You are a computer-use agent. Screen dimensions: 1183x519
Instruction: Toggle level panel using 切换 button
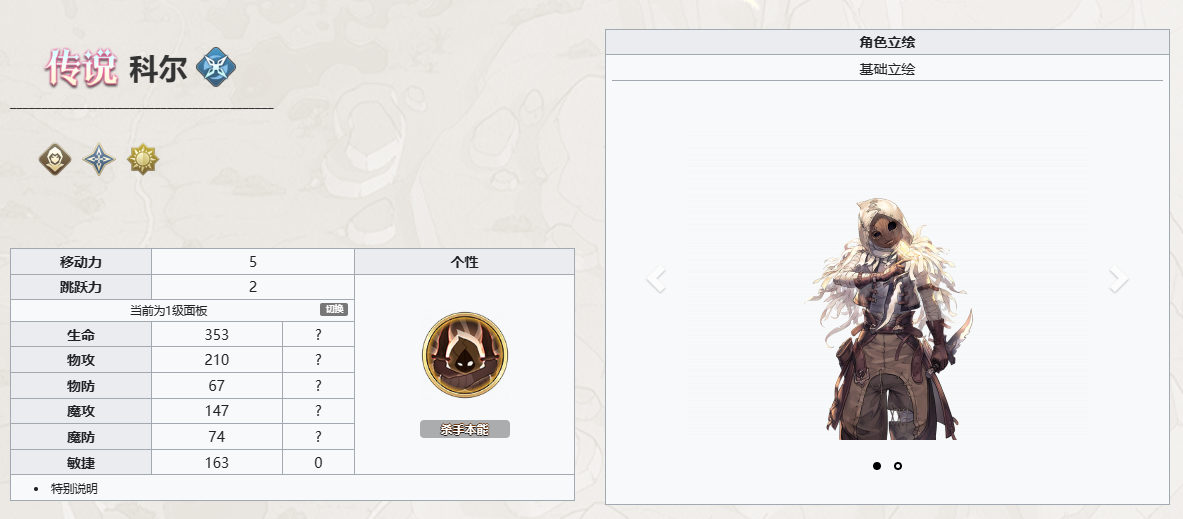[x=333, y=309]
